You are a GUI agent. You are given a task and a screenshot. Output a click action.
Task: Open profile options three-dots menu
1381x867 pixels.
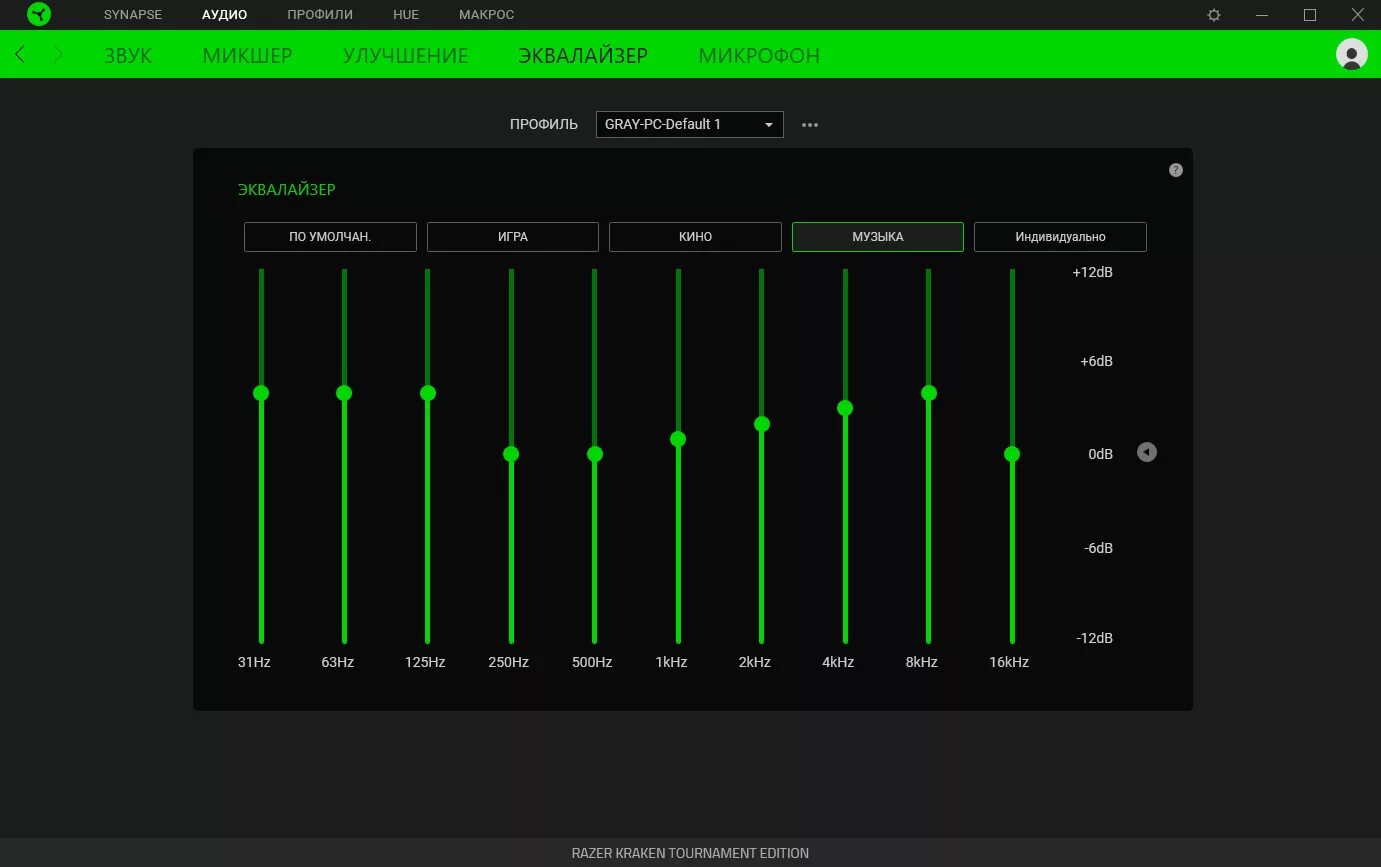click(810, 125)
